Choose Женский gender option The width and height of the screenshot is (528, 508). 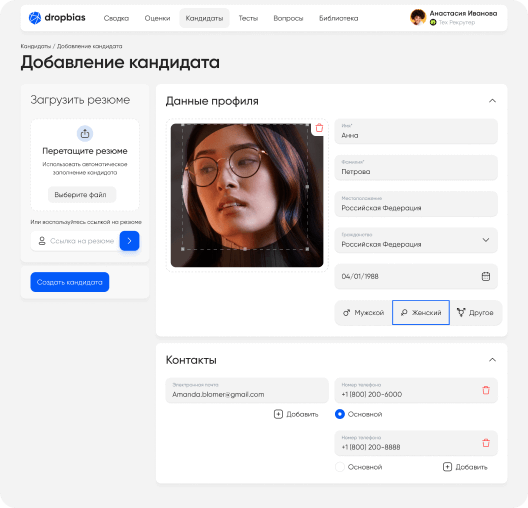pyautogui.click(x=421, y=313)
